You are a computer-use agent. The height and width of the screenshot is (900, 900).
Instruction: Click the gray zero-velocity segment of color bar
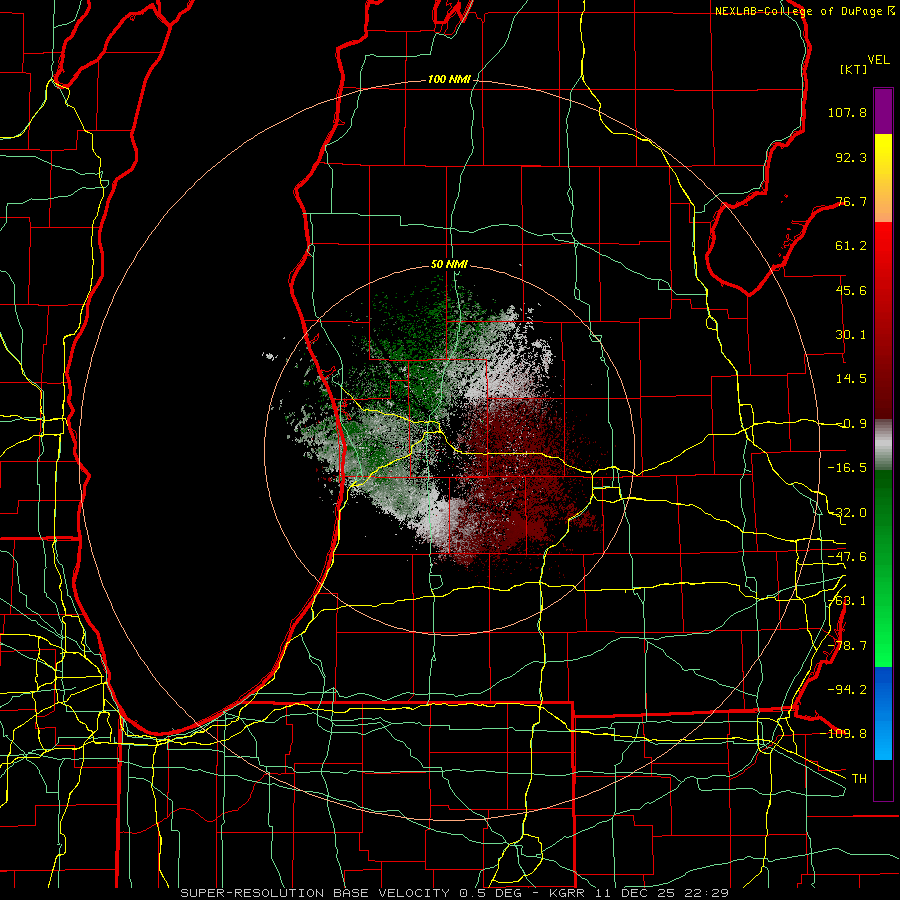(883, 445)
